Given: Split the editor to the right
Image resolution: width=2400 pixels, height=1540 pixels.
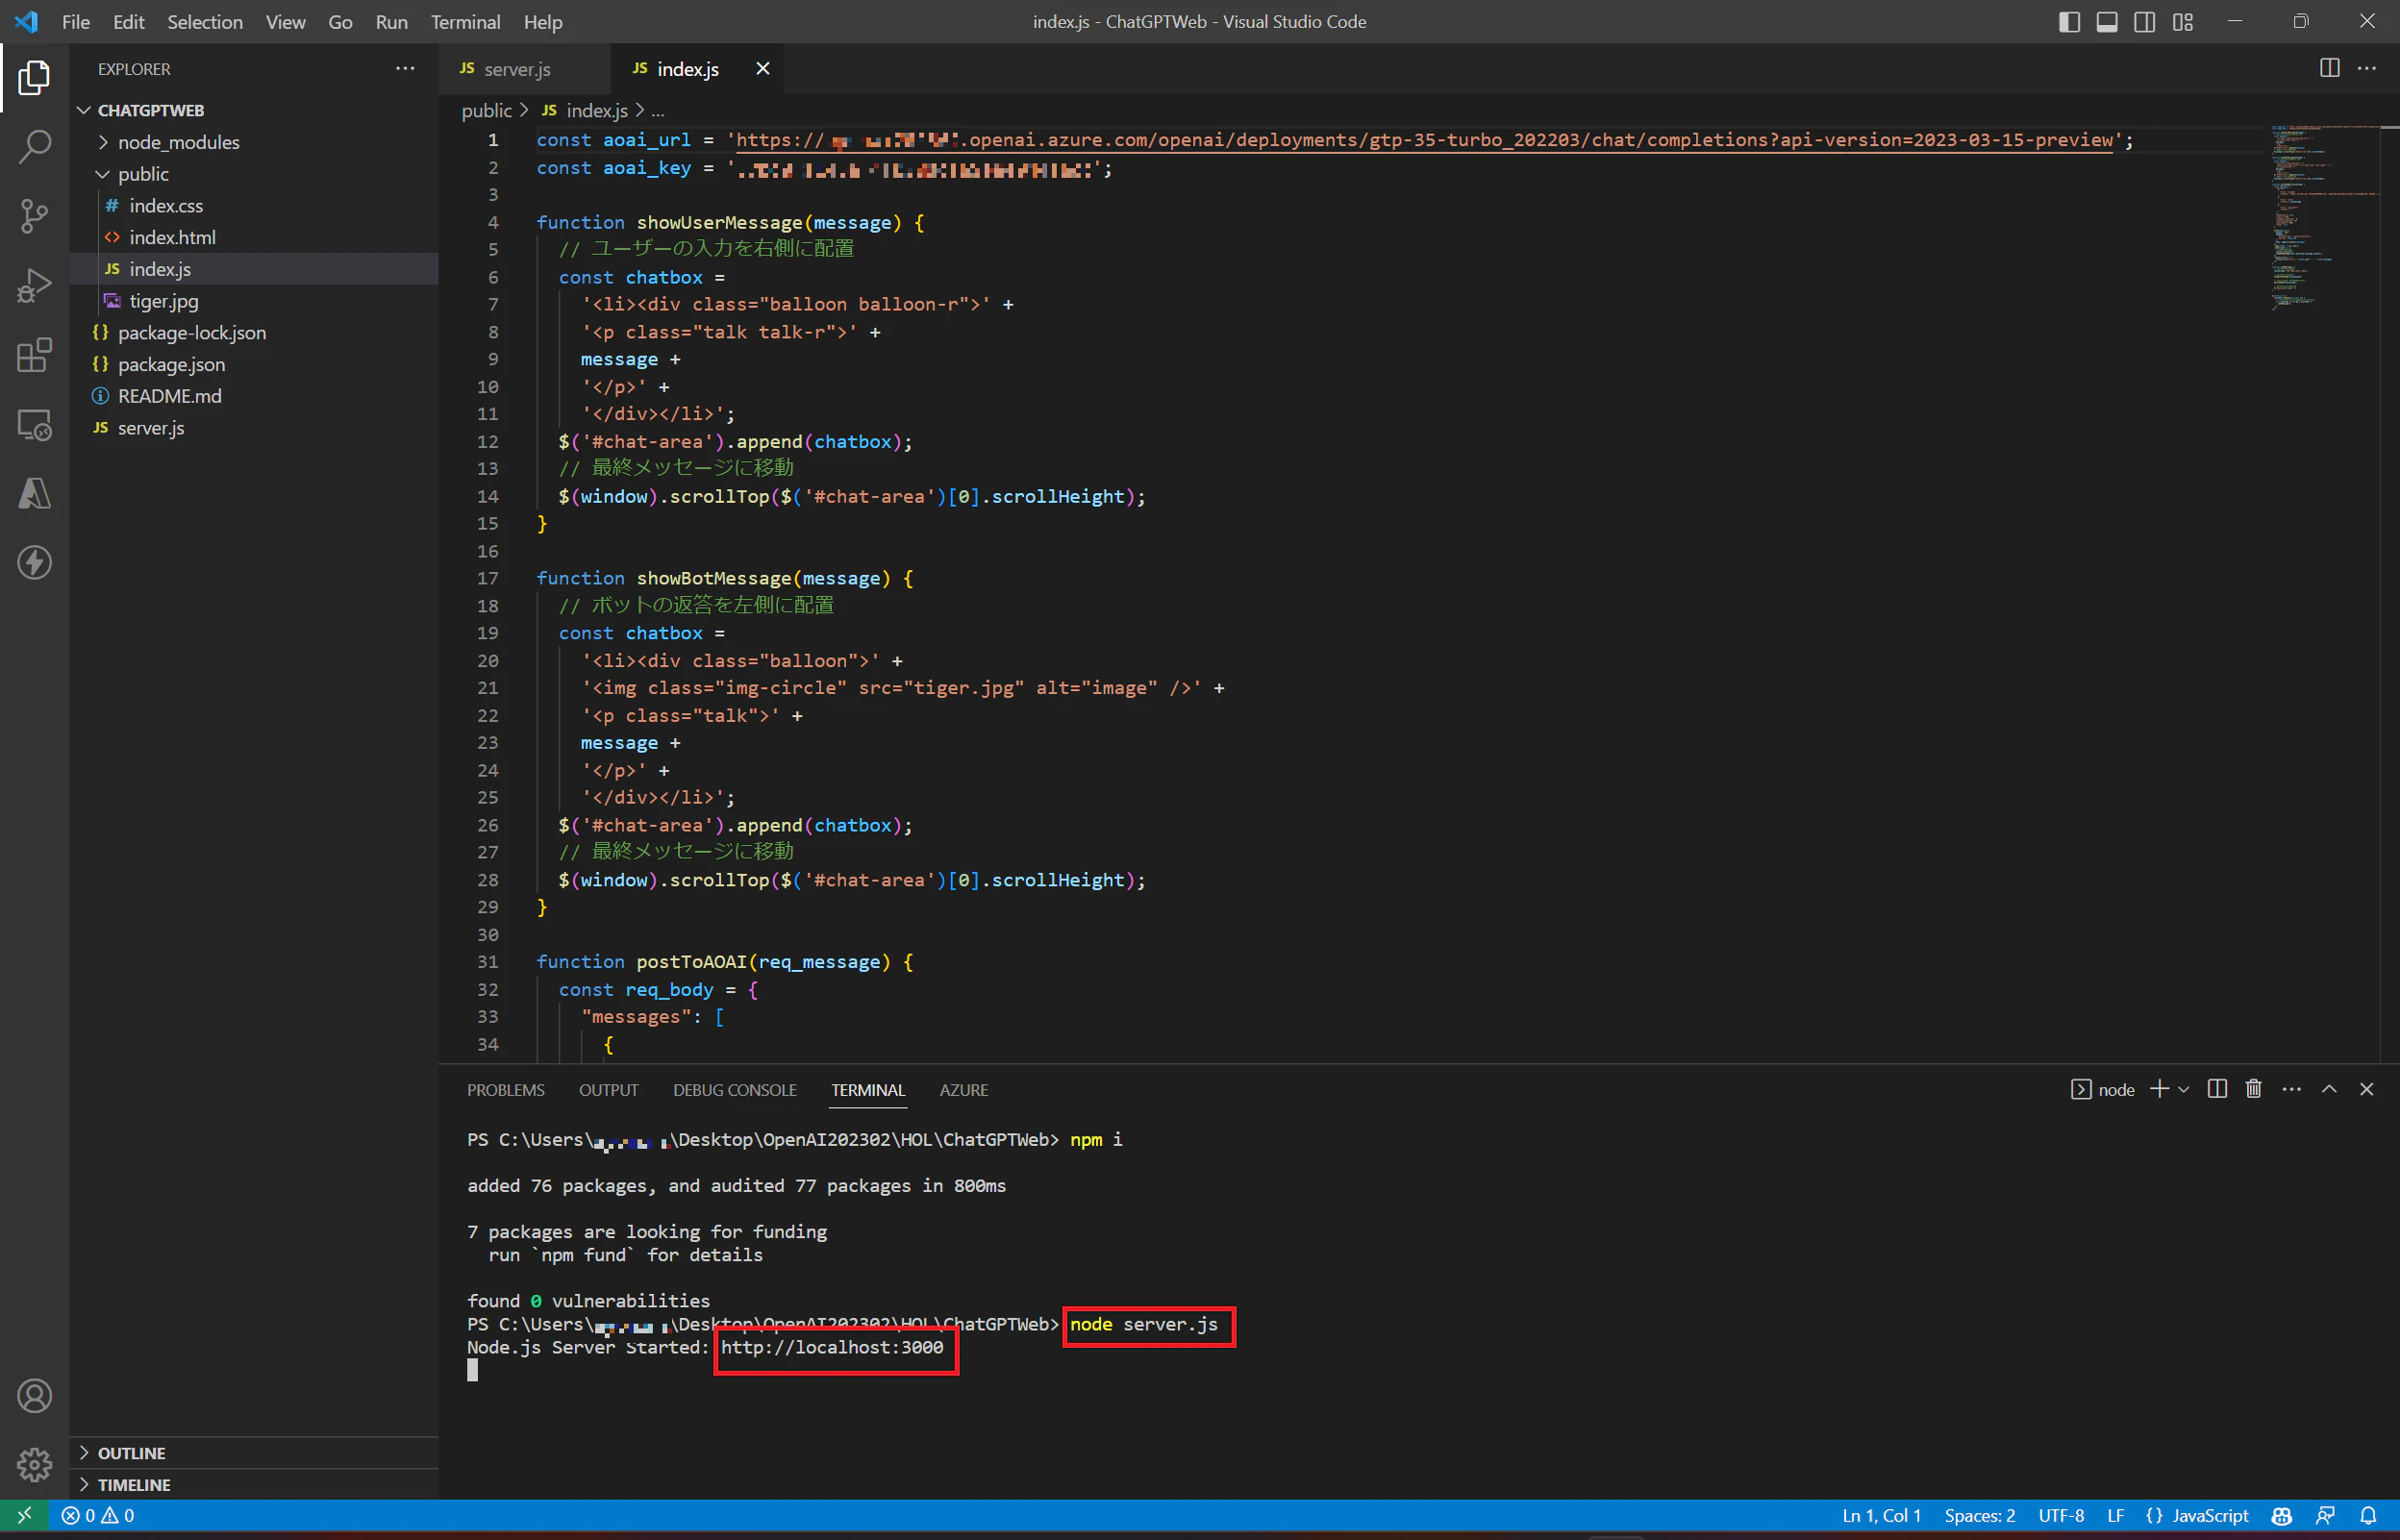Looking at the screenshot, I should click(x=2329, y=68).
